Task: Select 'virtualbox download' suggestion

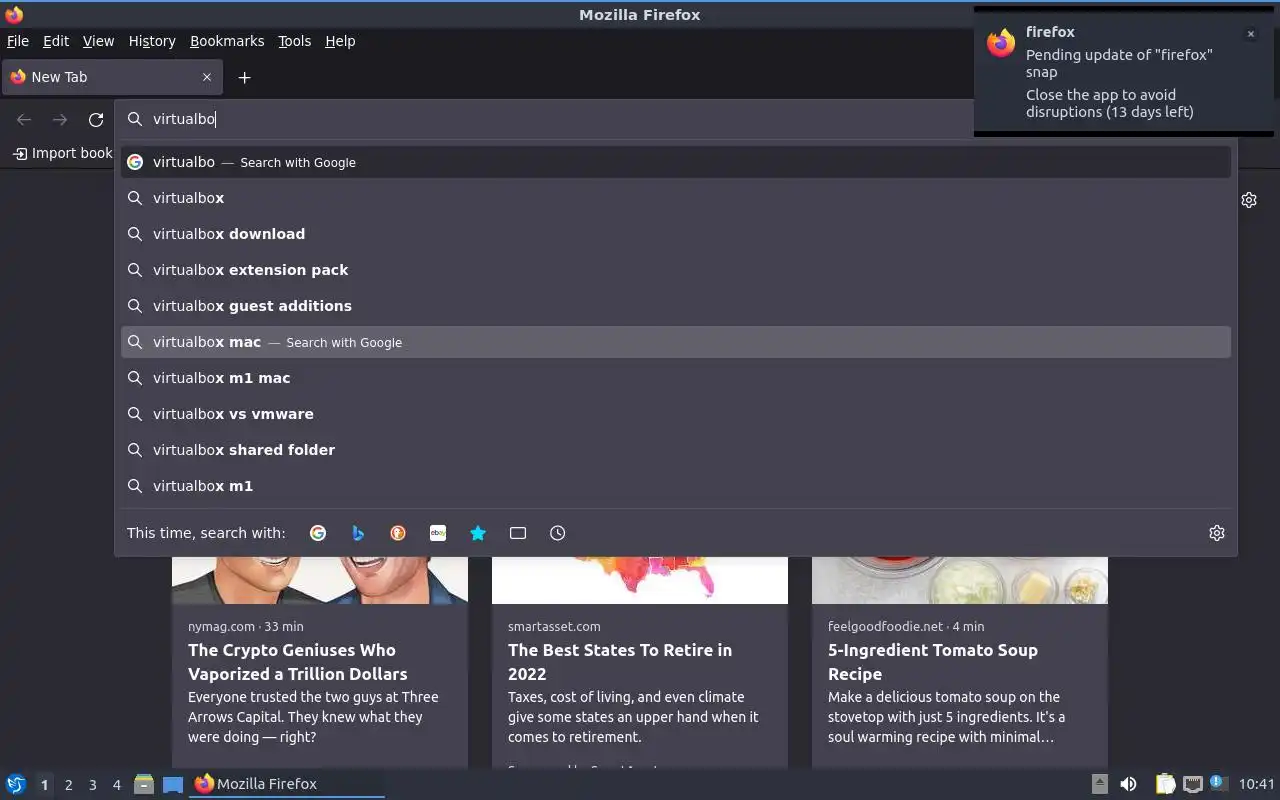Action: tap(676, 234)
